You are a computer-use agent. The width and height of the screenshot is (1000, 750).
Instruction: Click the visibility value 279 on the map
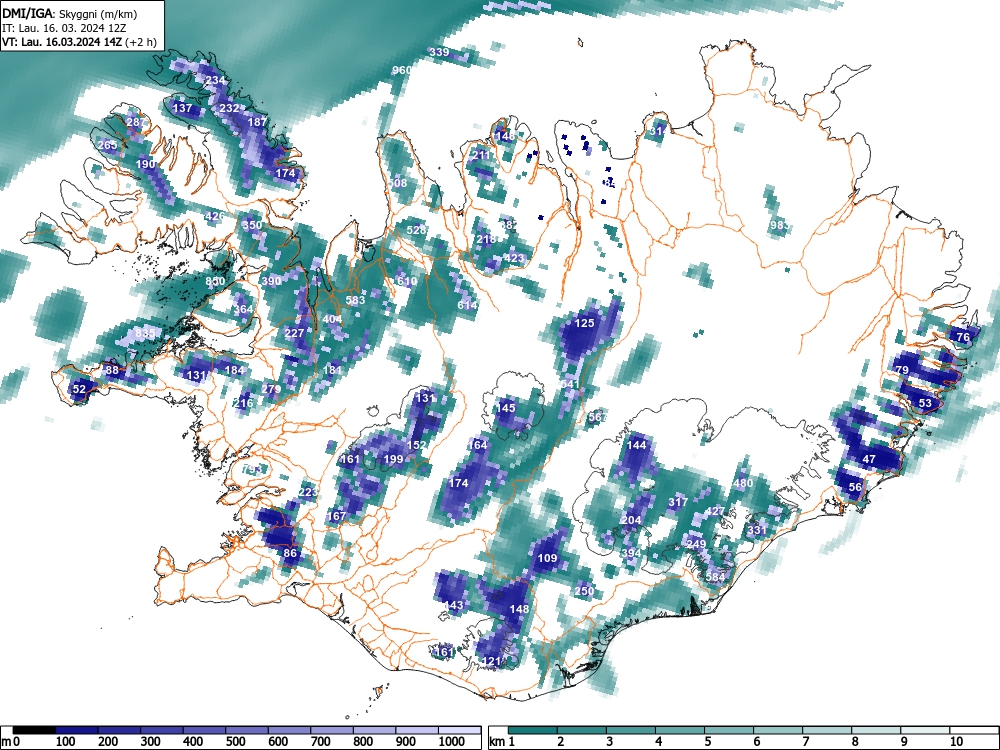click(271, 389)
